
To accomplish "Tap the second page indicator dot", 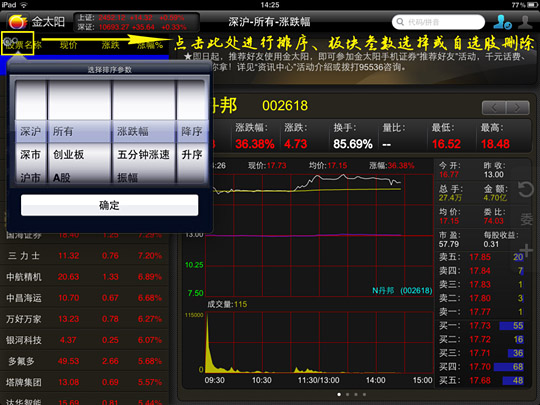I will pos(347,394).
